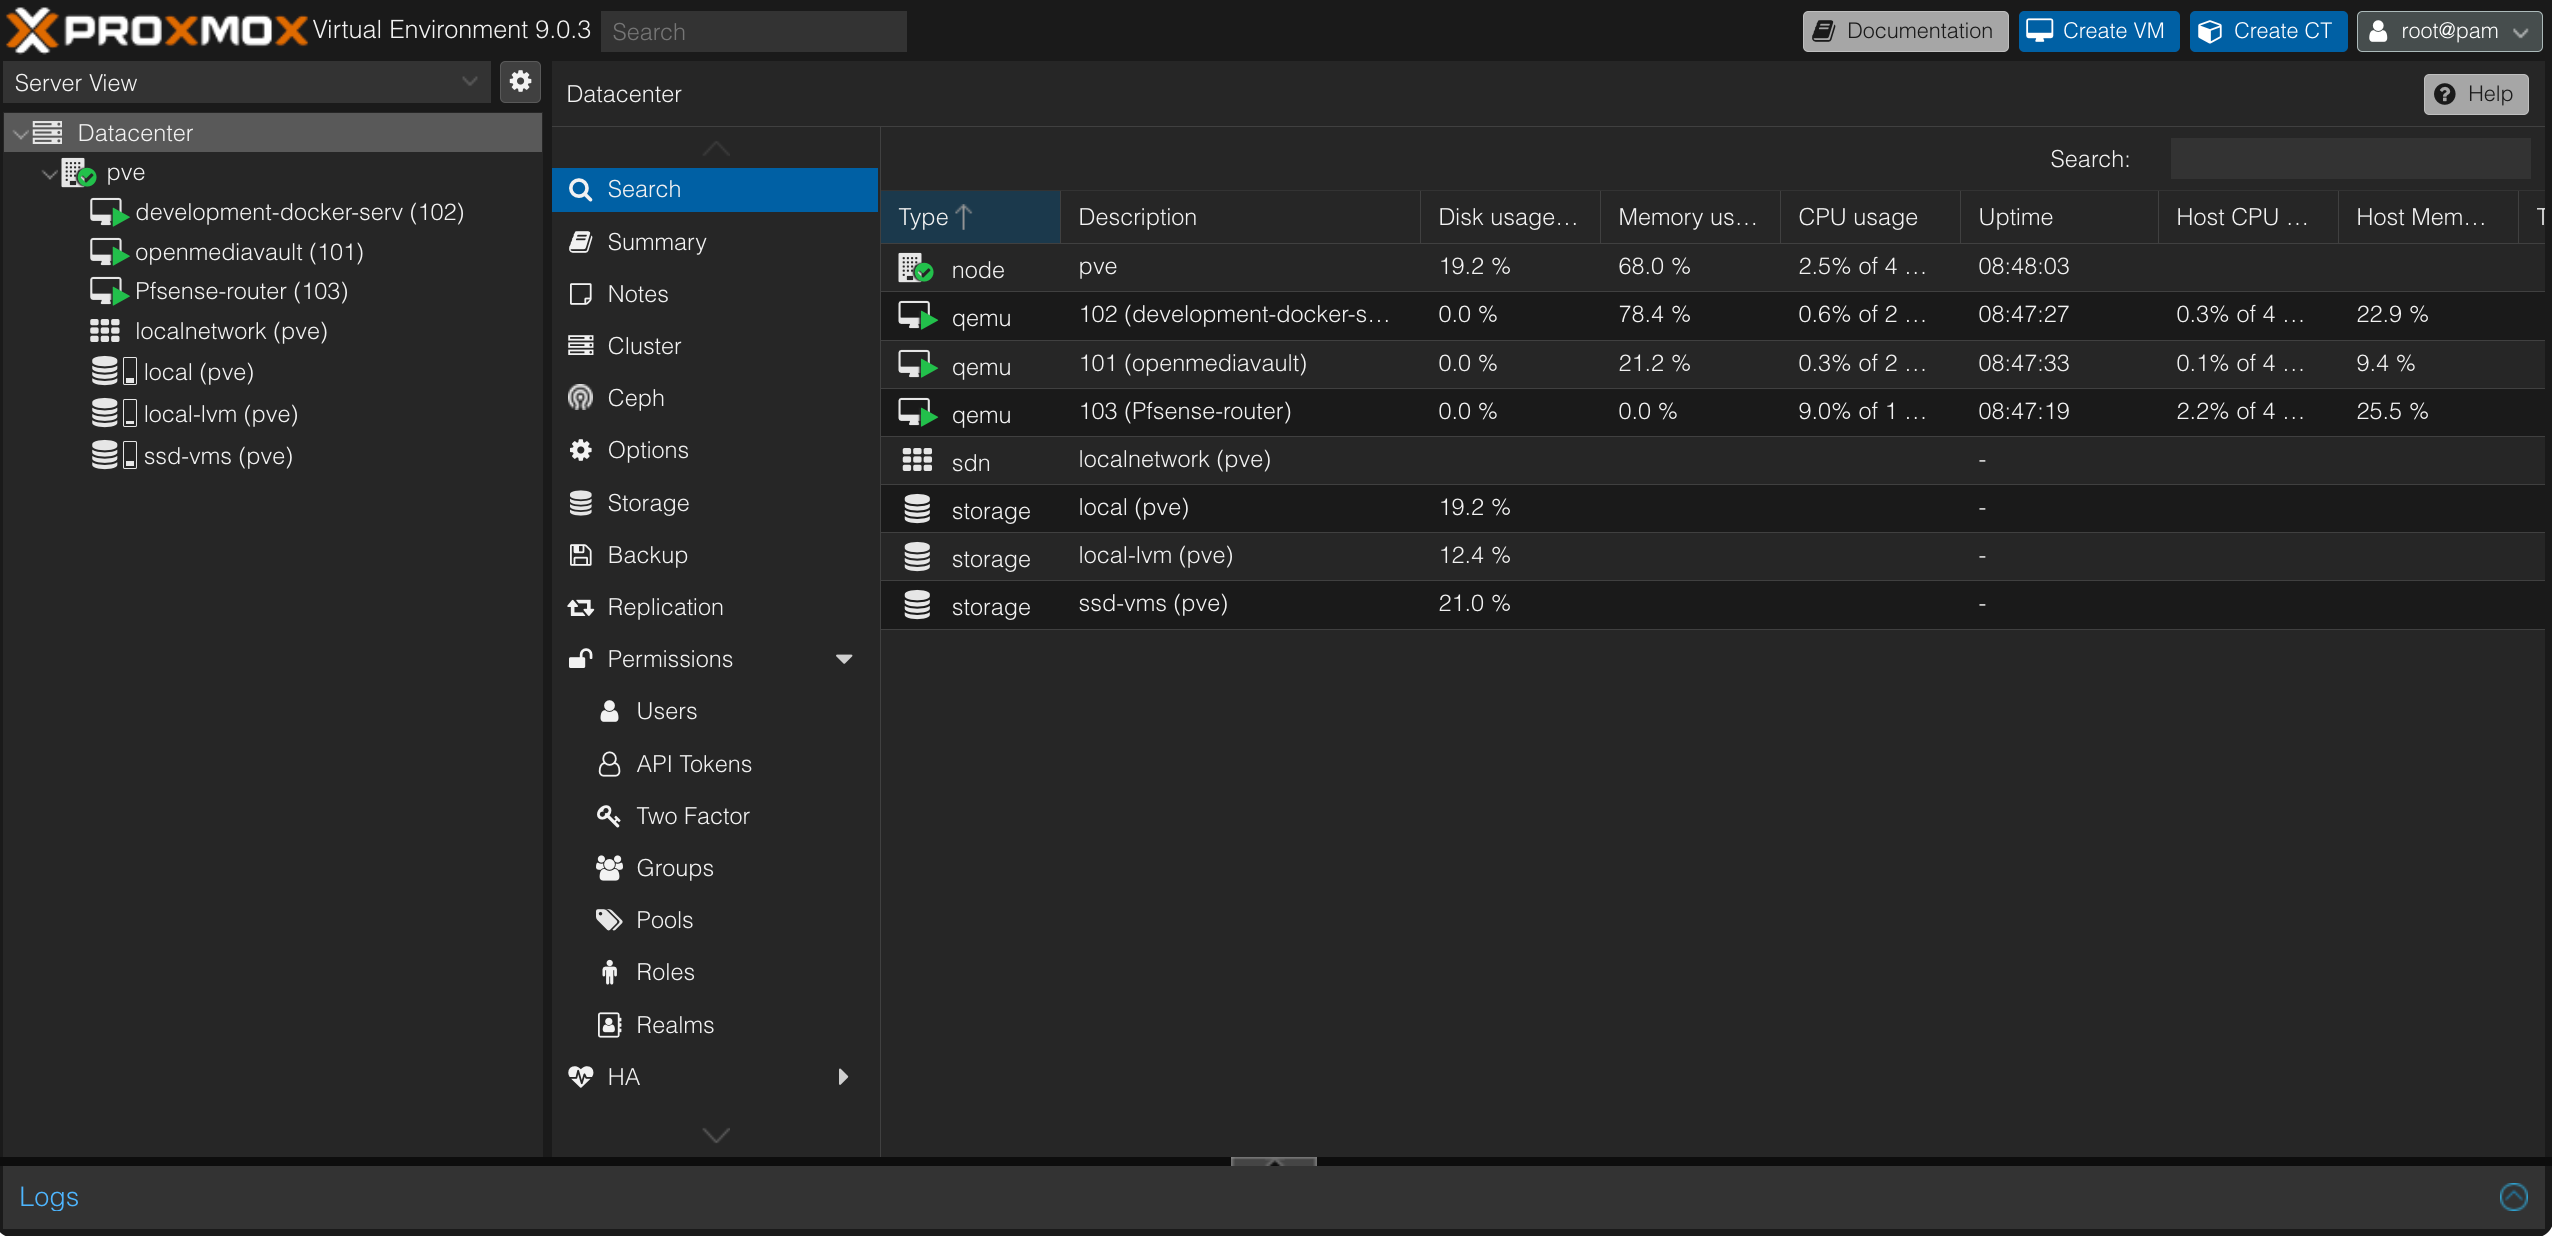2552x1236 pixels.
Task: Click the Ceph icon in sidebar
Action: point(580,398)
